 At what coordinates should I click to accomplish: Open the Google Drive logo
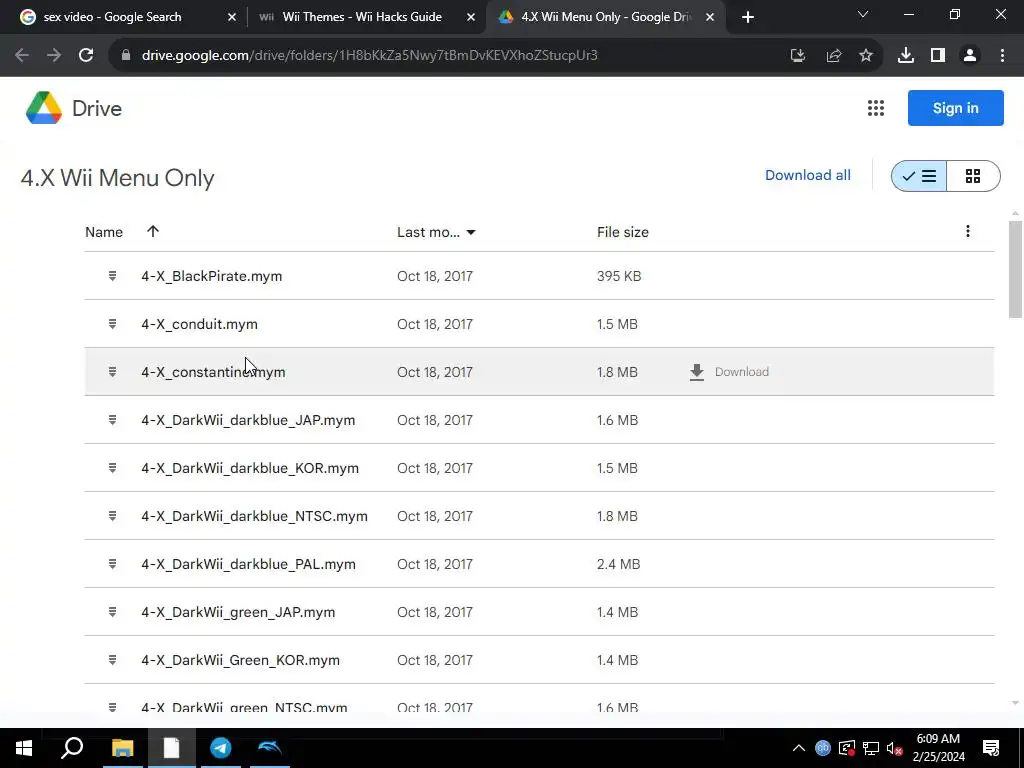pyautogui.click(x=44, y=108)
